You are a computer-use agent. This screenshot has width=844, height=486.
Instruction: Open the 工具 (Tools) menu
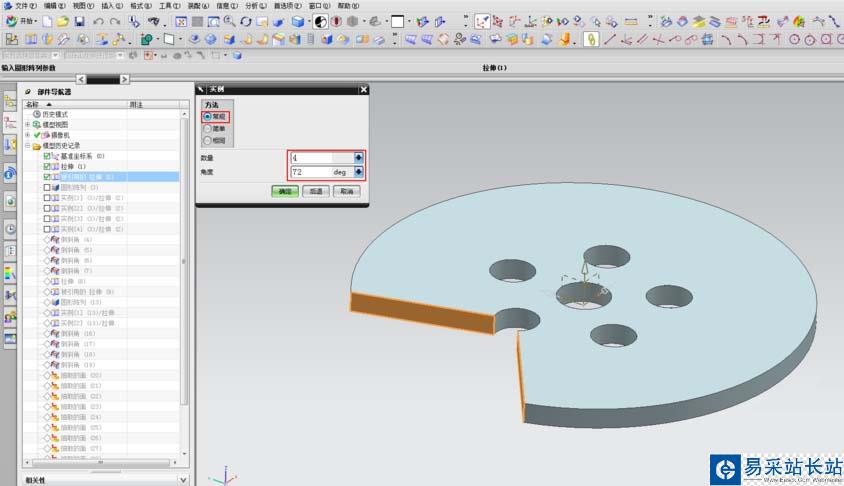pyautogui.click(x=169, y=5)
